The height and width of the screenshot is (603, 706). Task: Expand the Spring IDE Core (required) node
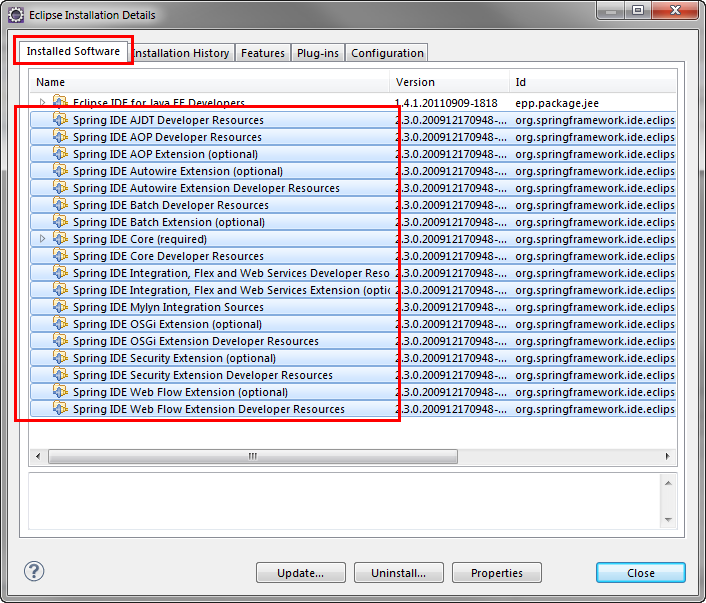click(42, 239)
